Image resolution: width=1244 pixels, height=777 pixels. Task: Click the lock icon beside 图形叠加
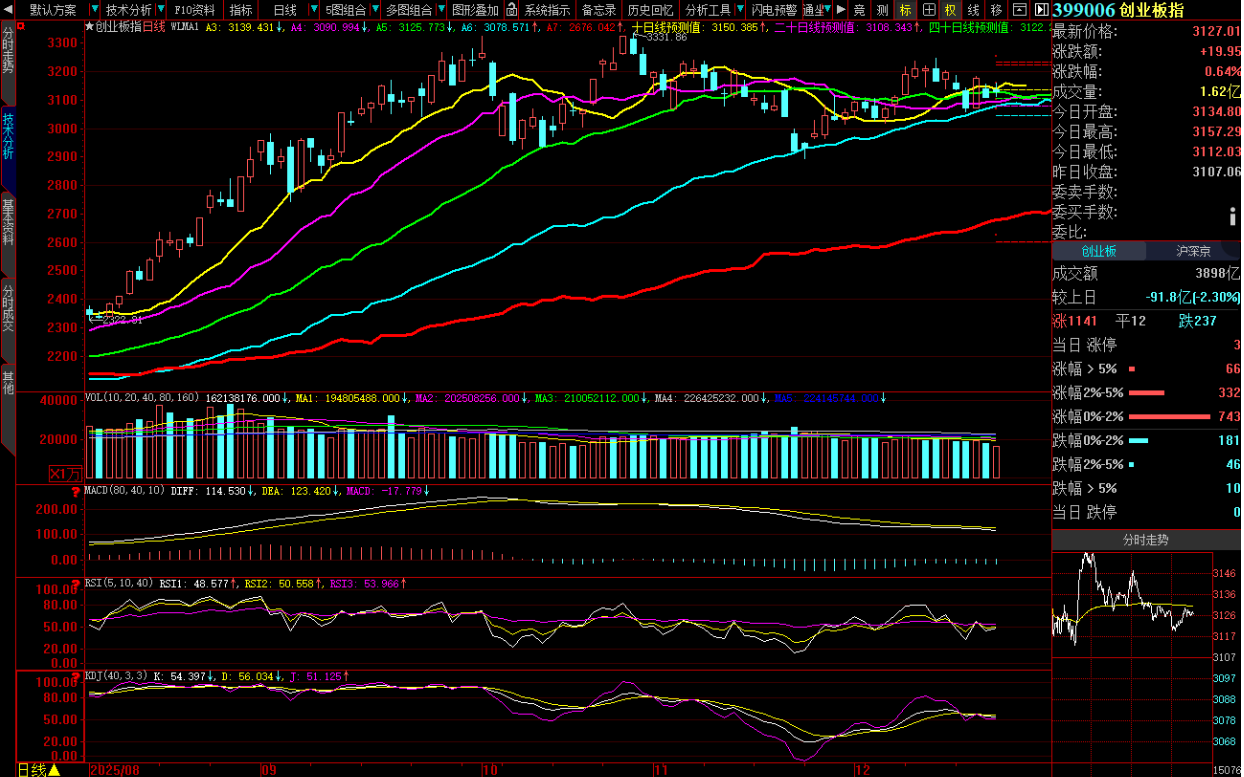[x=511, y=10]
